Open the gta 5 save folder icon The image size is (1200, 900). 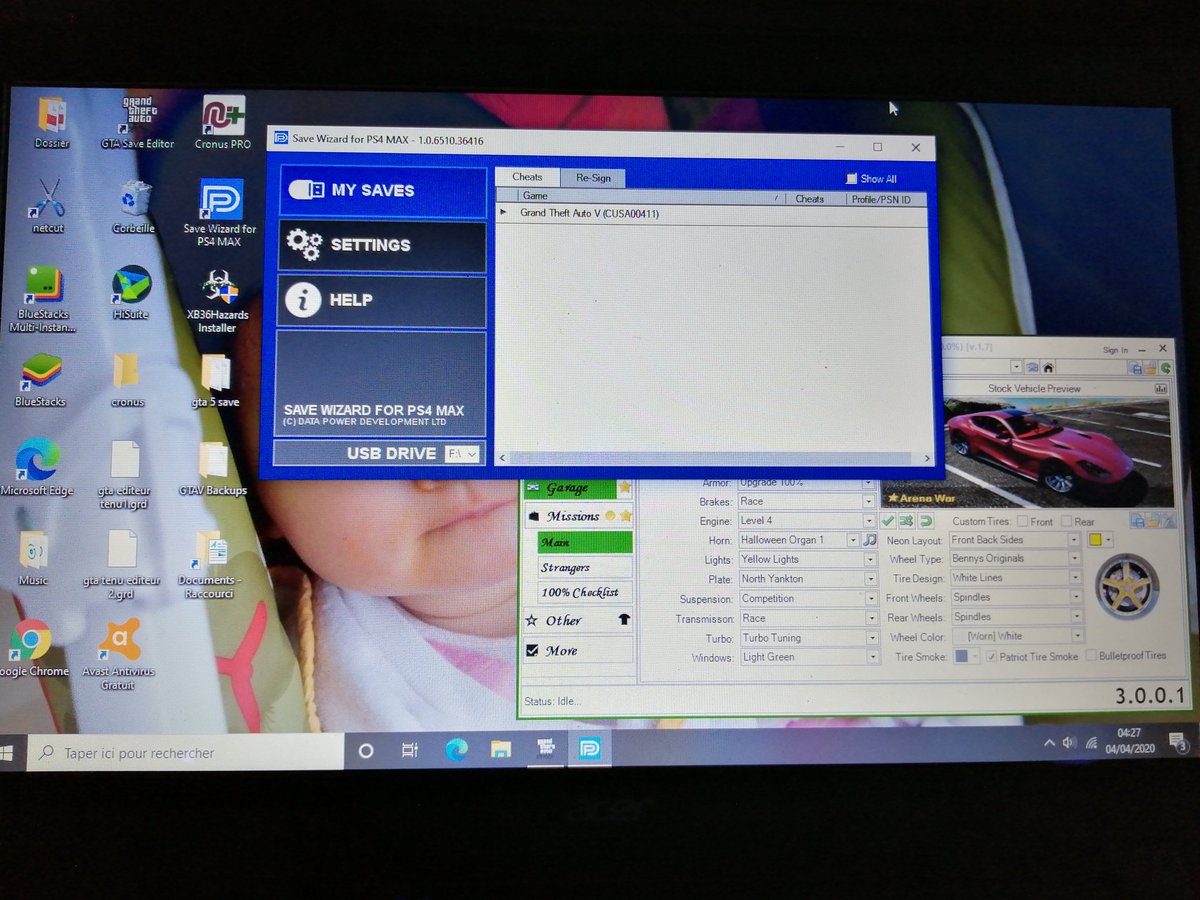(215, 380)
